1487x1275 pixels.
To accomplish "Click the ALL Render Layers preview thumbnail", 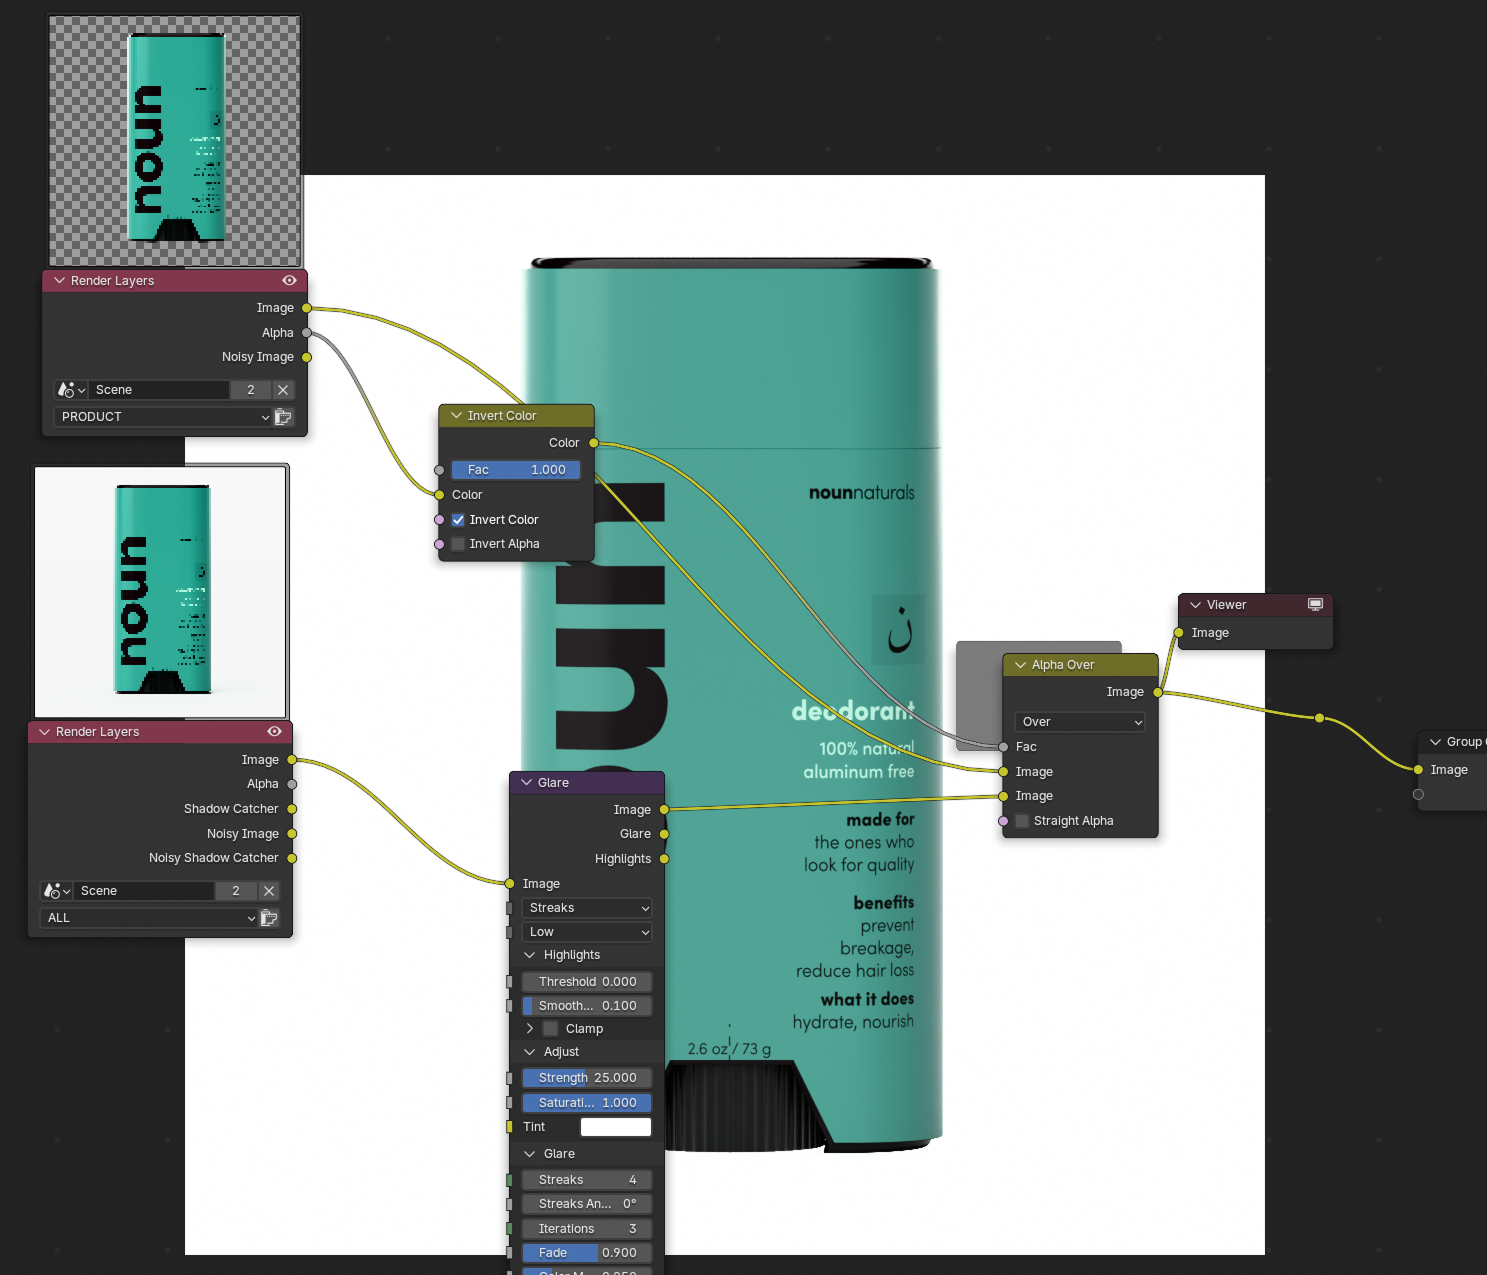I will (x=161, y=591).
